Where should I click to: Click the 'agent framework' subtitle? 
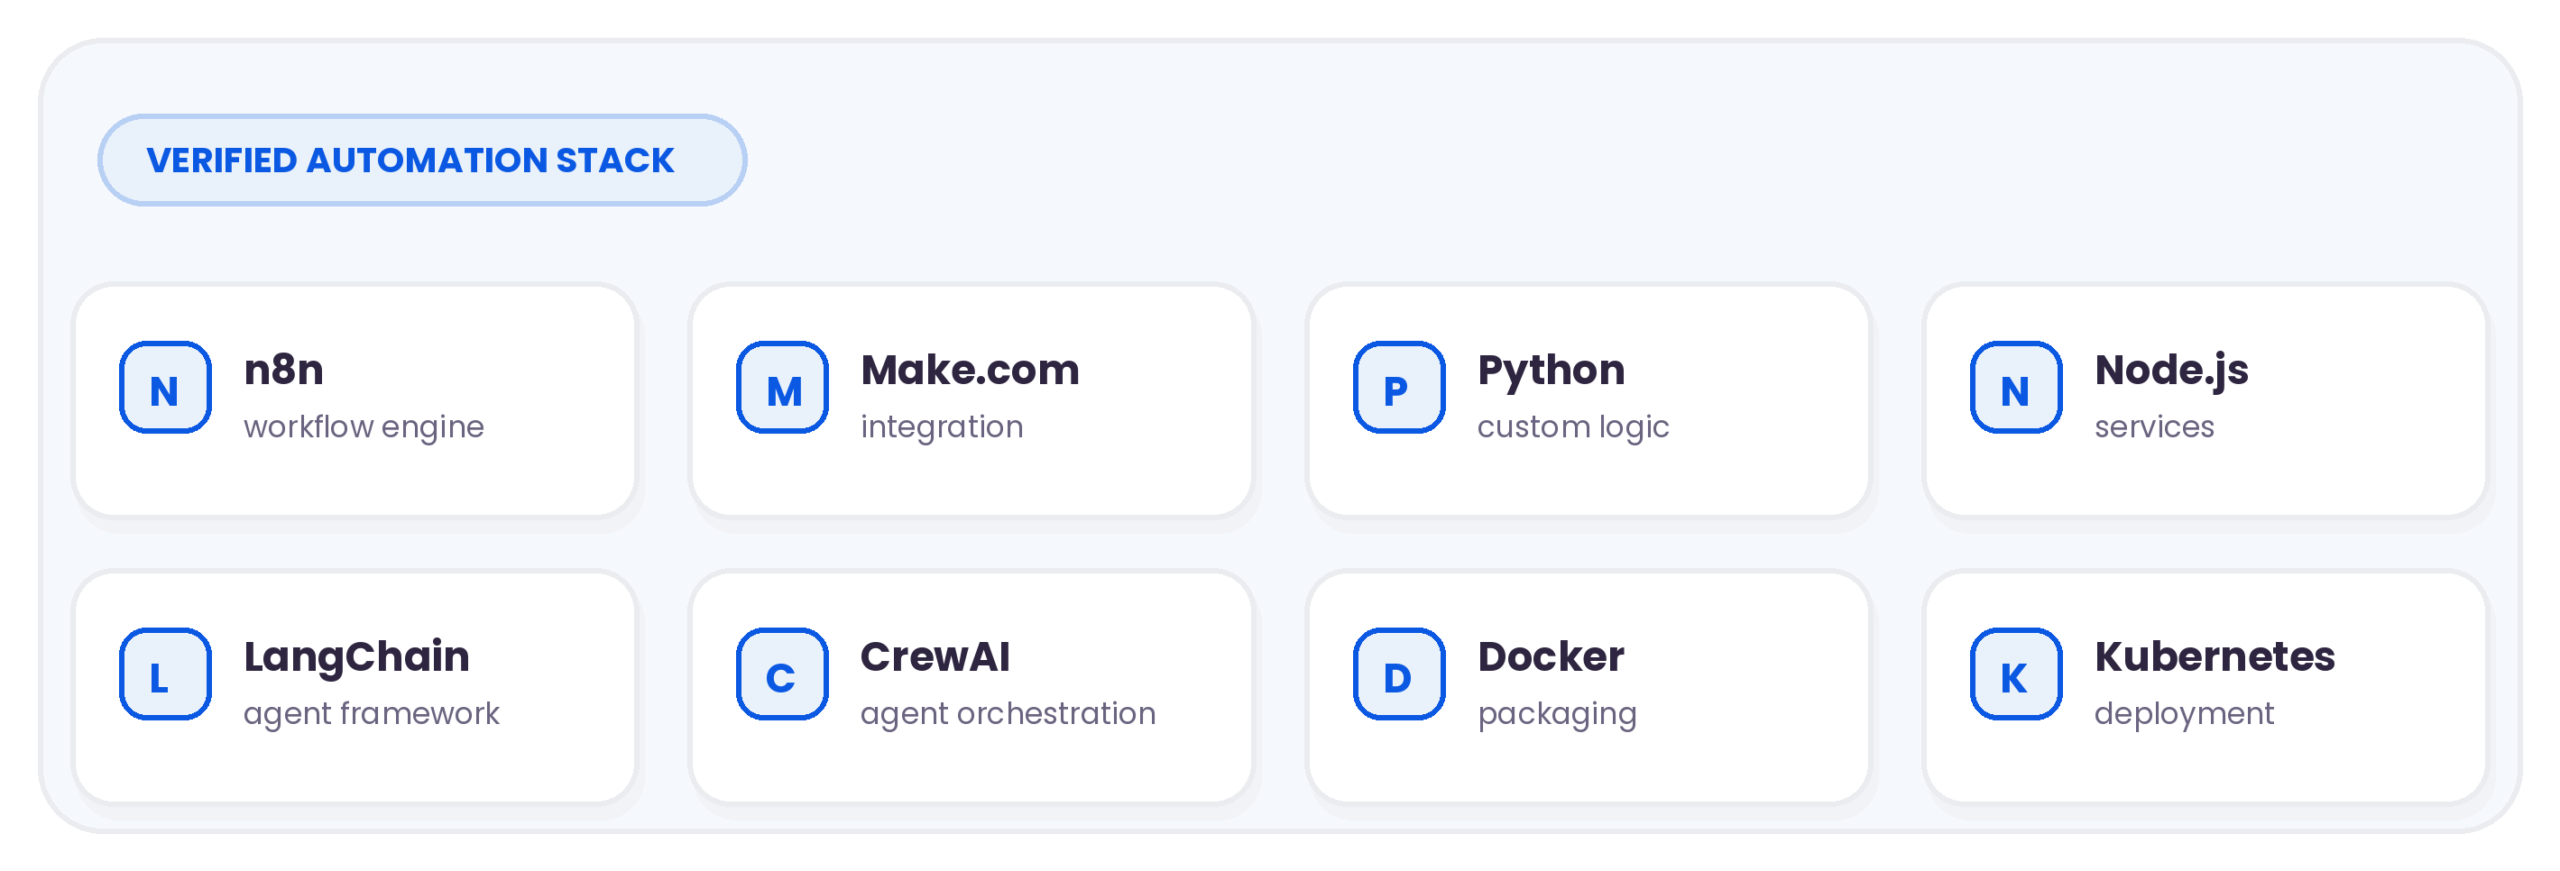point(371,714)
